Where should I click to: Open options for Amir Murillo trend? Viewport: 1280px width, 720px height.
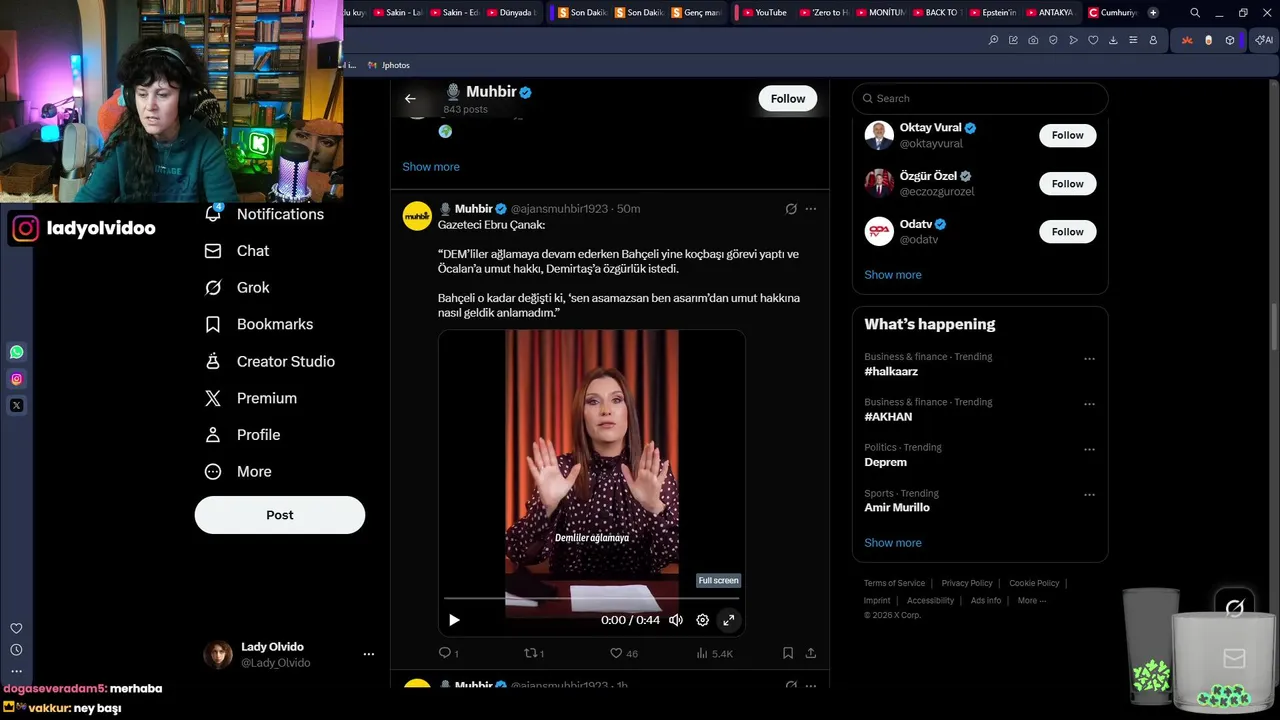point(1089,495)
